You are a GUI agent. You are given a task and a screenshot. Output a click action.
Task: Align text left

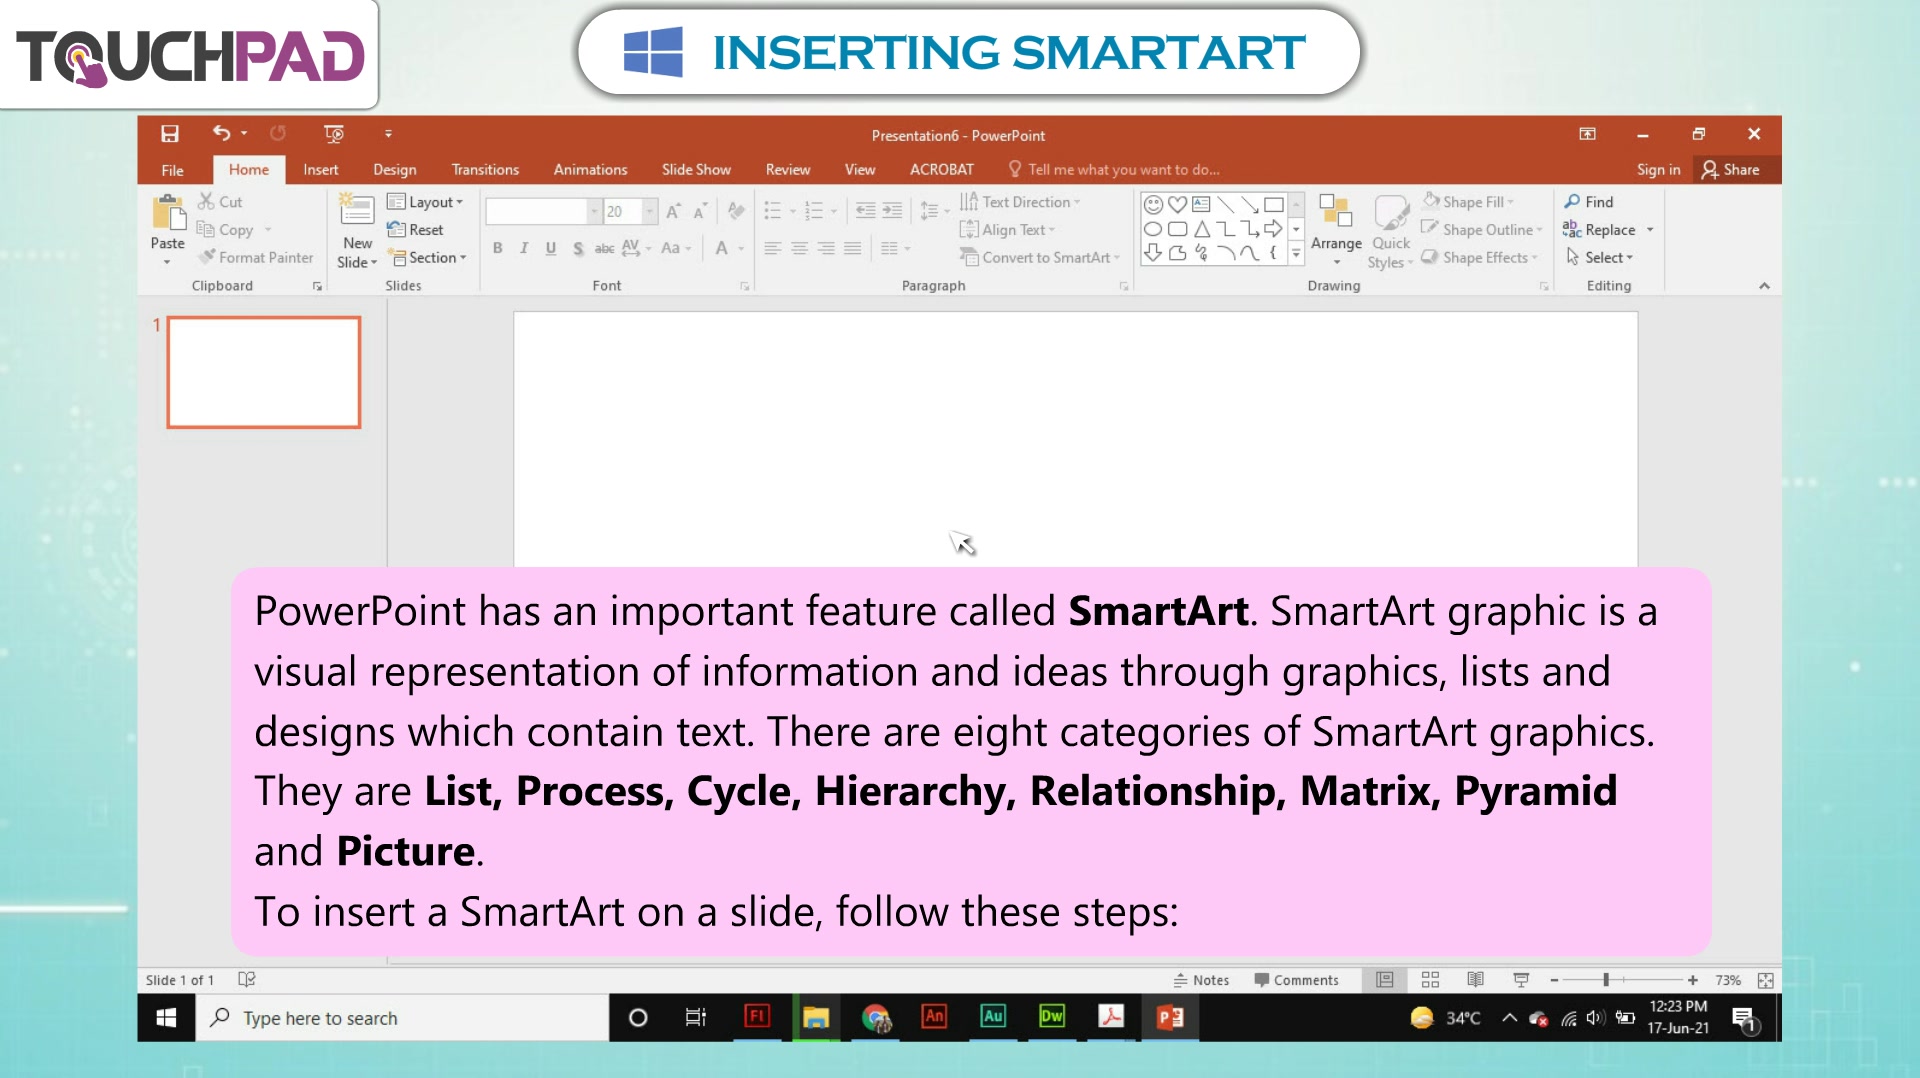(x=773, y=248)
